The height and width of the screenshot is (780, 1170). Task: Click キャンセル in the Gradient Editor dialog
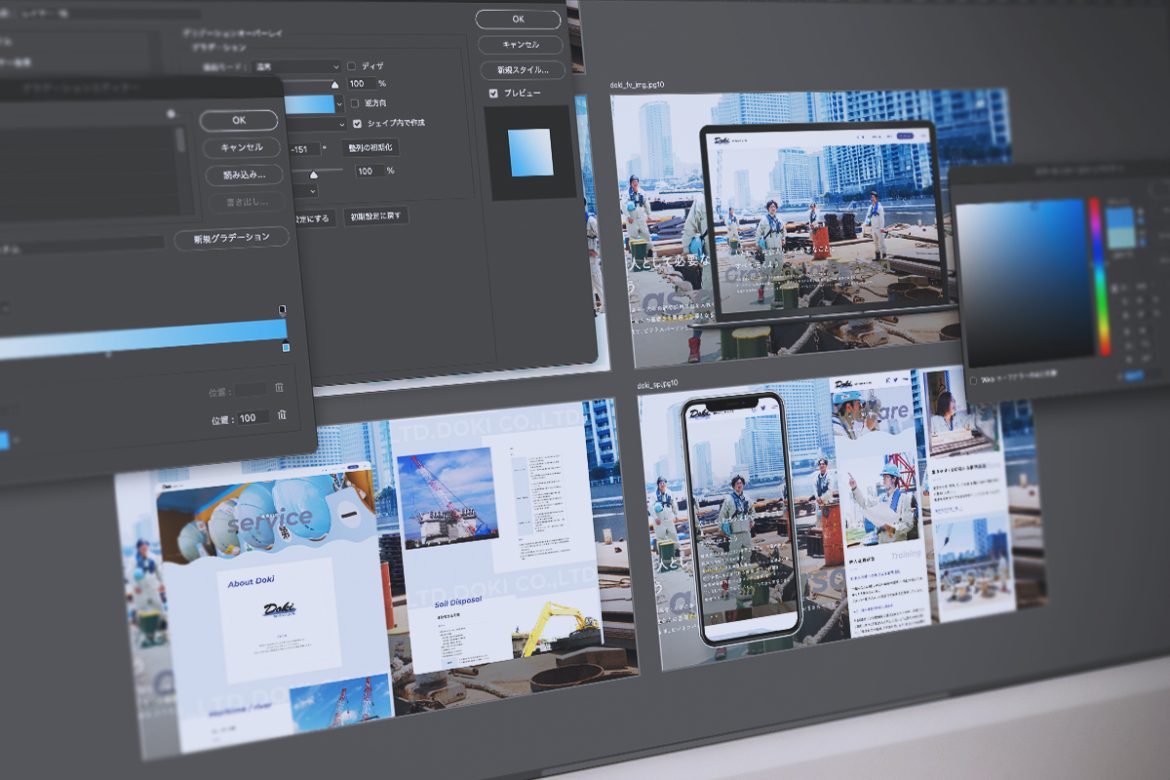(242, 148)
